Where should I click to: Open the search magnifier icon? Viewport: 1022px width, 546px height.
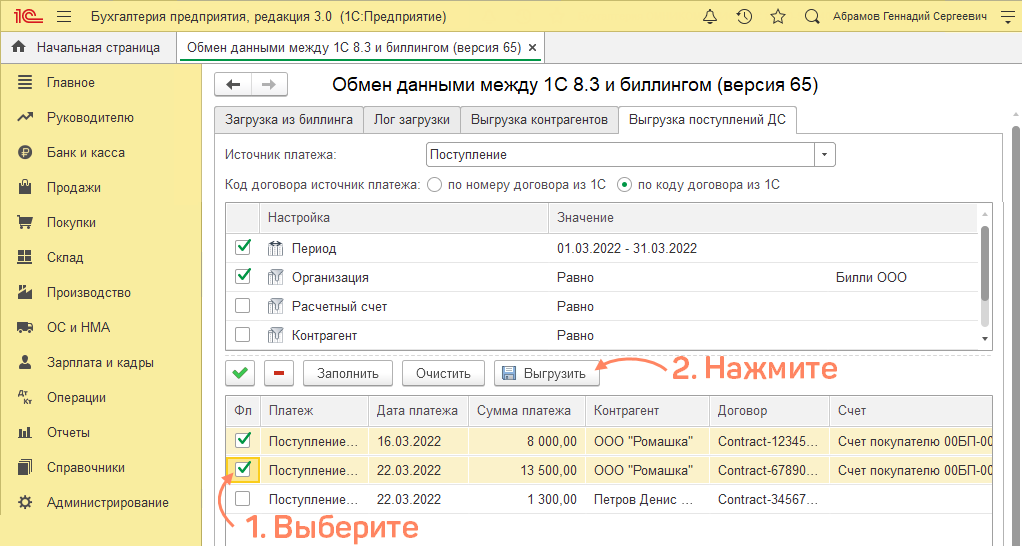(811, 16)
